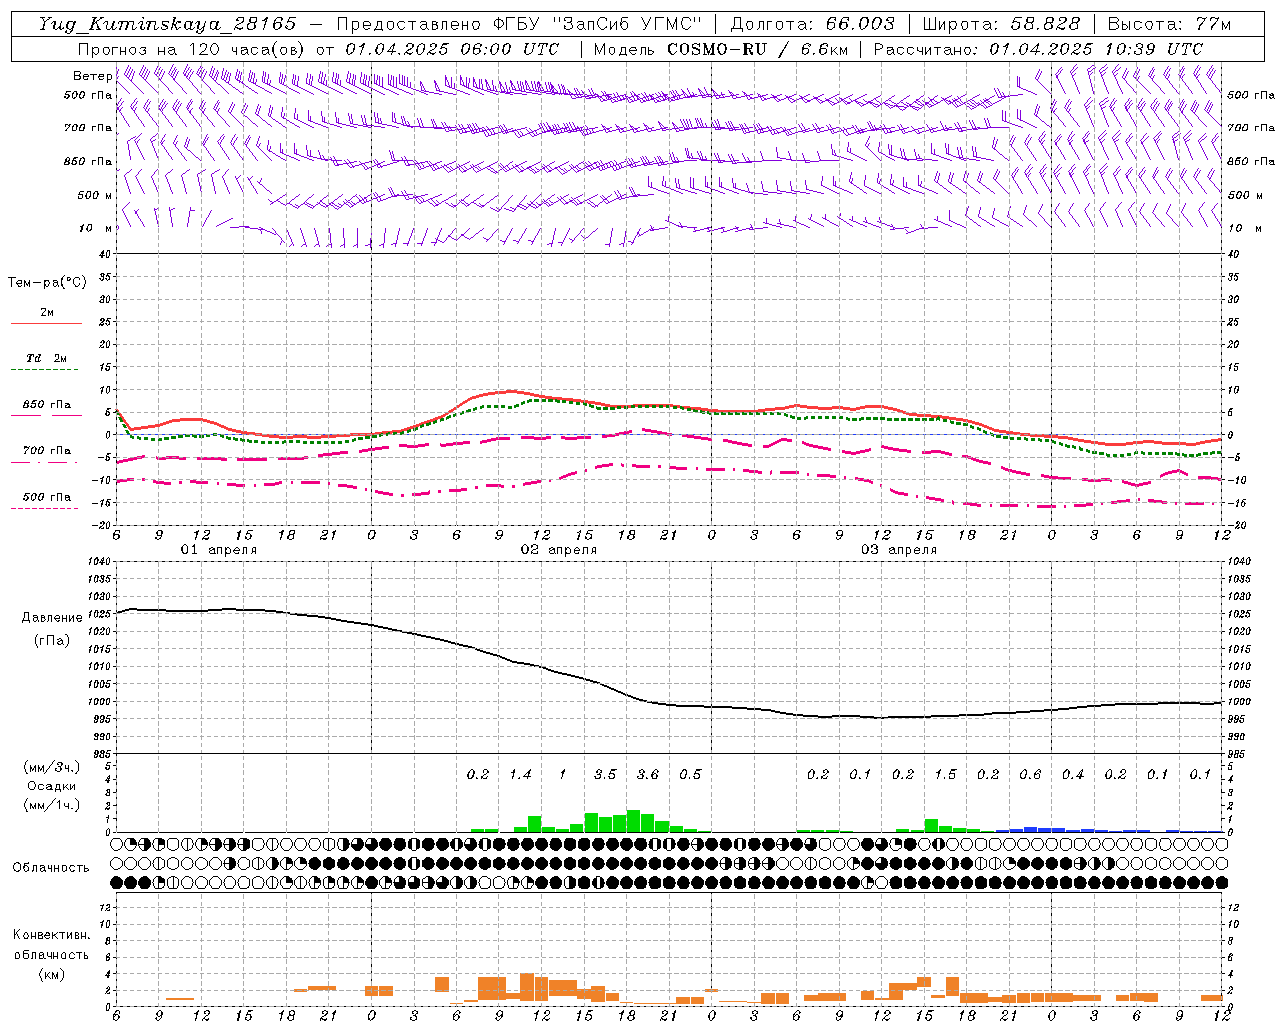This screenshot has width=1280, height=1024.
Task: Click the Ветер wind panel label
Action: point(92,76)
